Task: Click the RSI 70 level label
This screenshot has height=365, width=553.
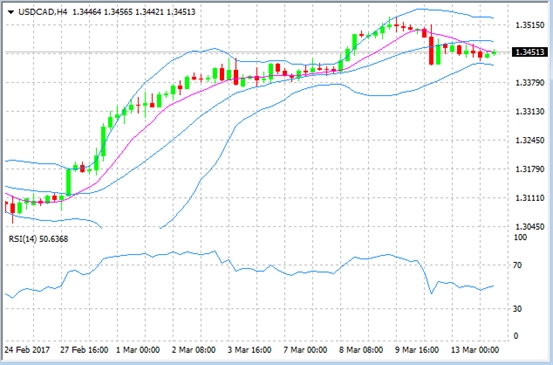Action: [x=517, y=265]
